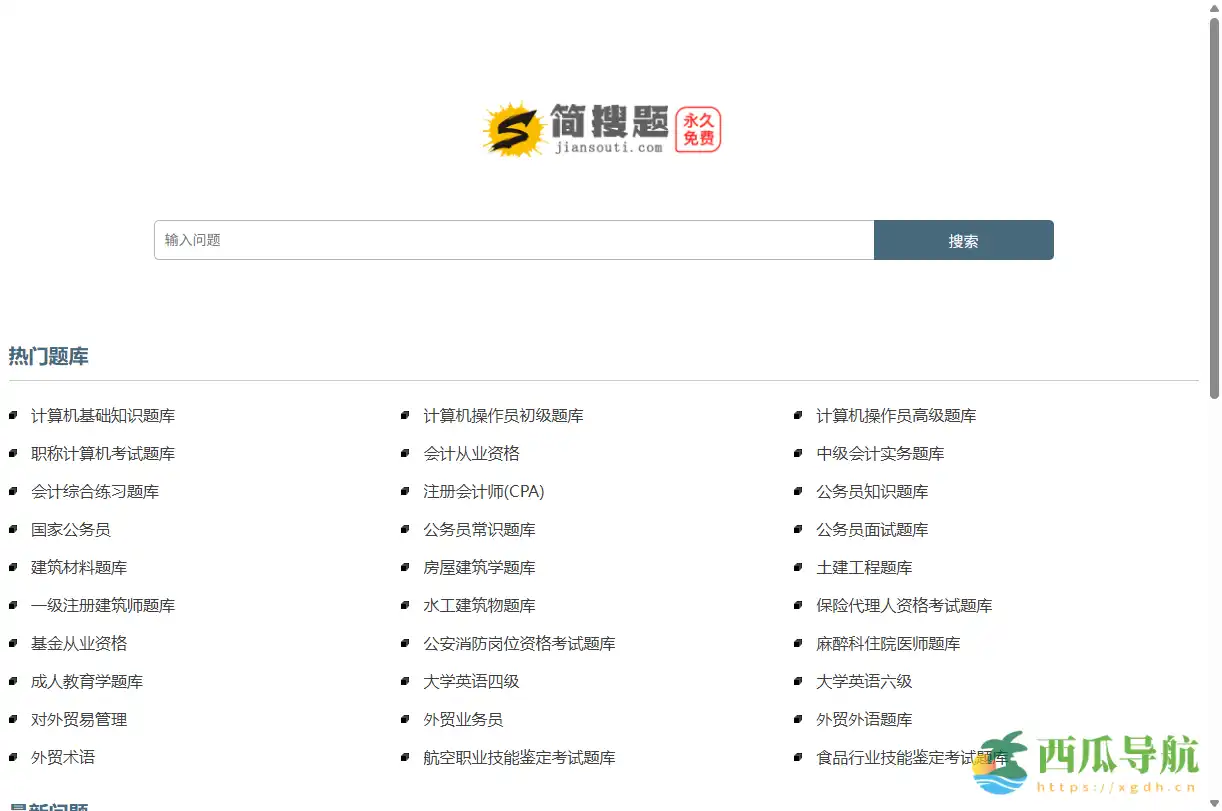Open the 麻醉科住院医师题库 page
The height and width of the screenshot is (811, 1222).
(886, 643)
